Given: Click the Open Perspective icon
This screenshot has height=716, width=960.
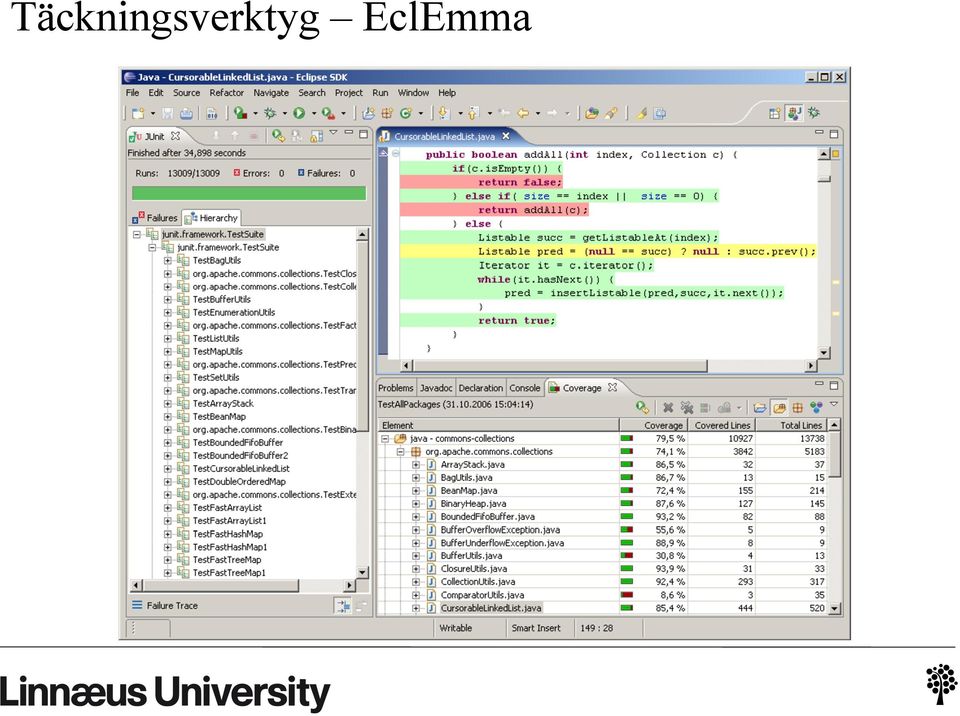Looking at the screenshot, I should click(x=774, y=113).
